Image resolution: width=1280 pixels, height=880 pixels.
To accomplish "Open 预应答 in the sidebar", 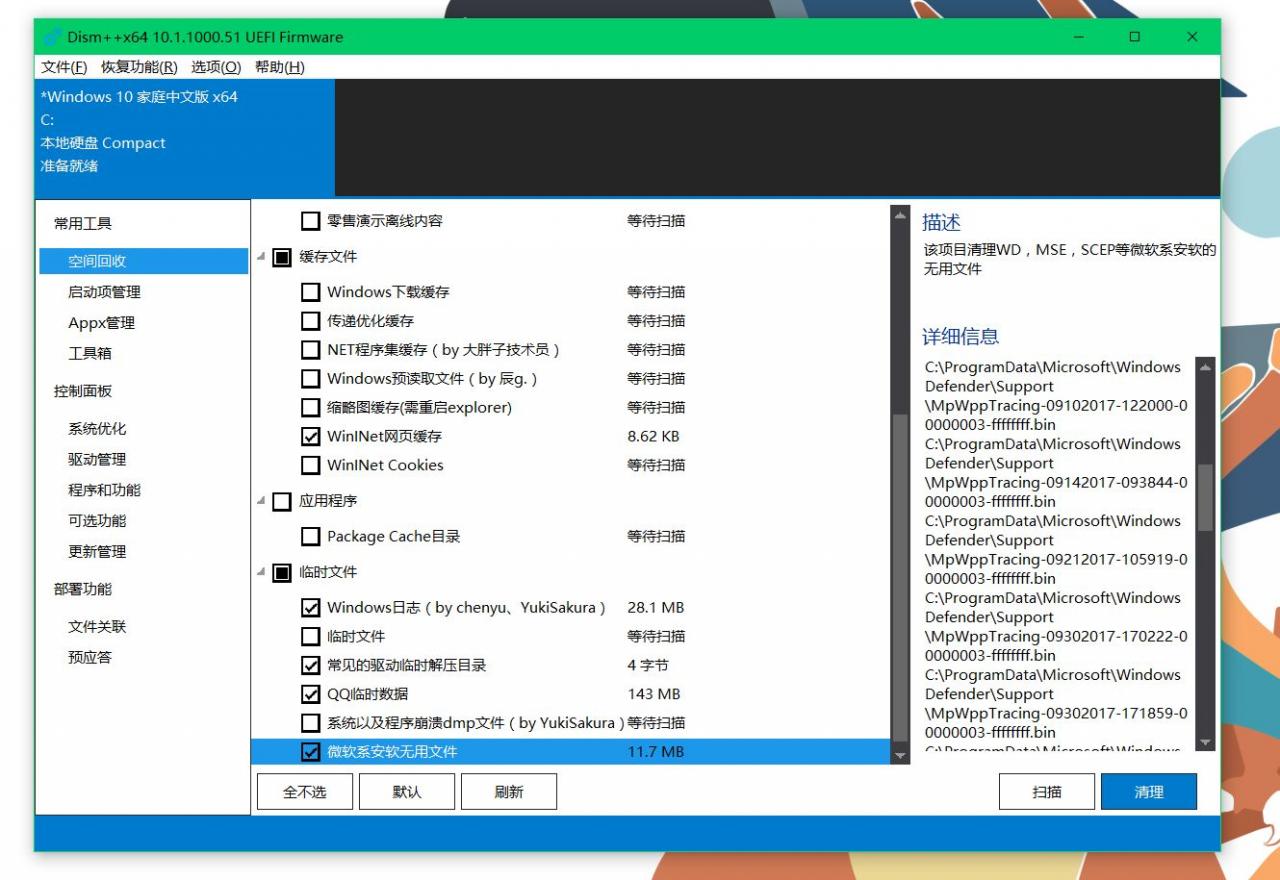I will click(x=90, y=658).
